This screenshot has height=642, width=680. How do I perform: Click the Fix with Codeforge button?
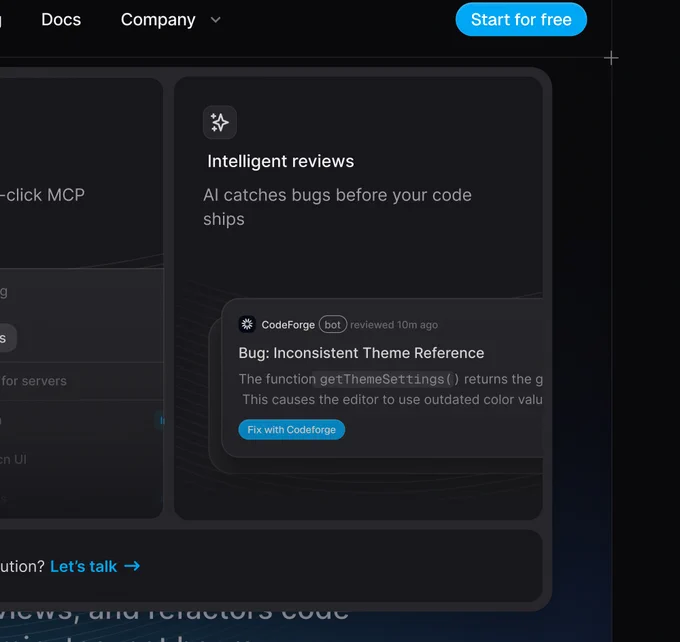(x=291, y=429)
